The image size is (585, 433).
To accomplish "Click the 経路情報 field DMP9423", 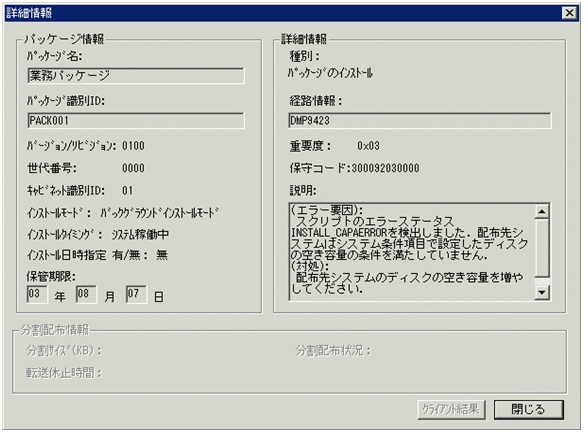I will point(420,120).
